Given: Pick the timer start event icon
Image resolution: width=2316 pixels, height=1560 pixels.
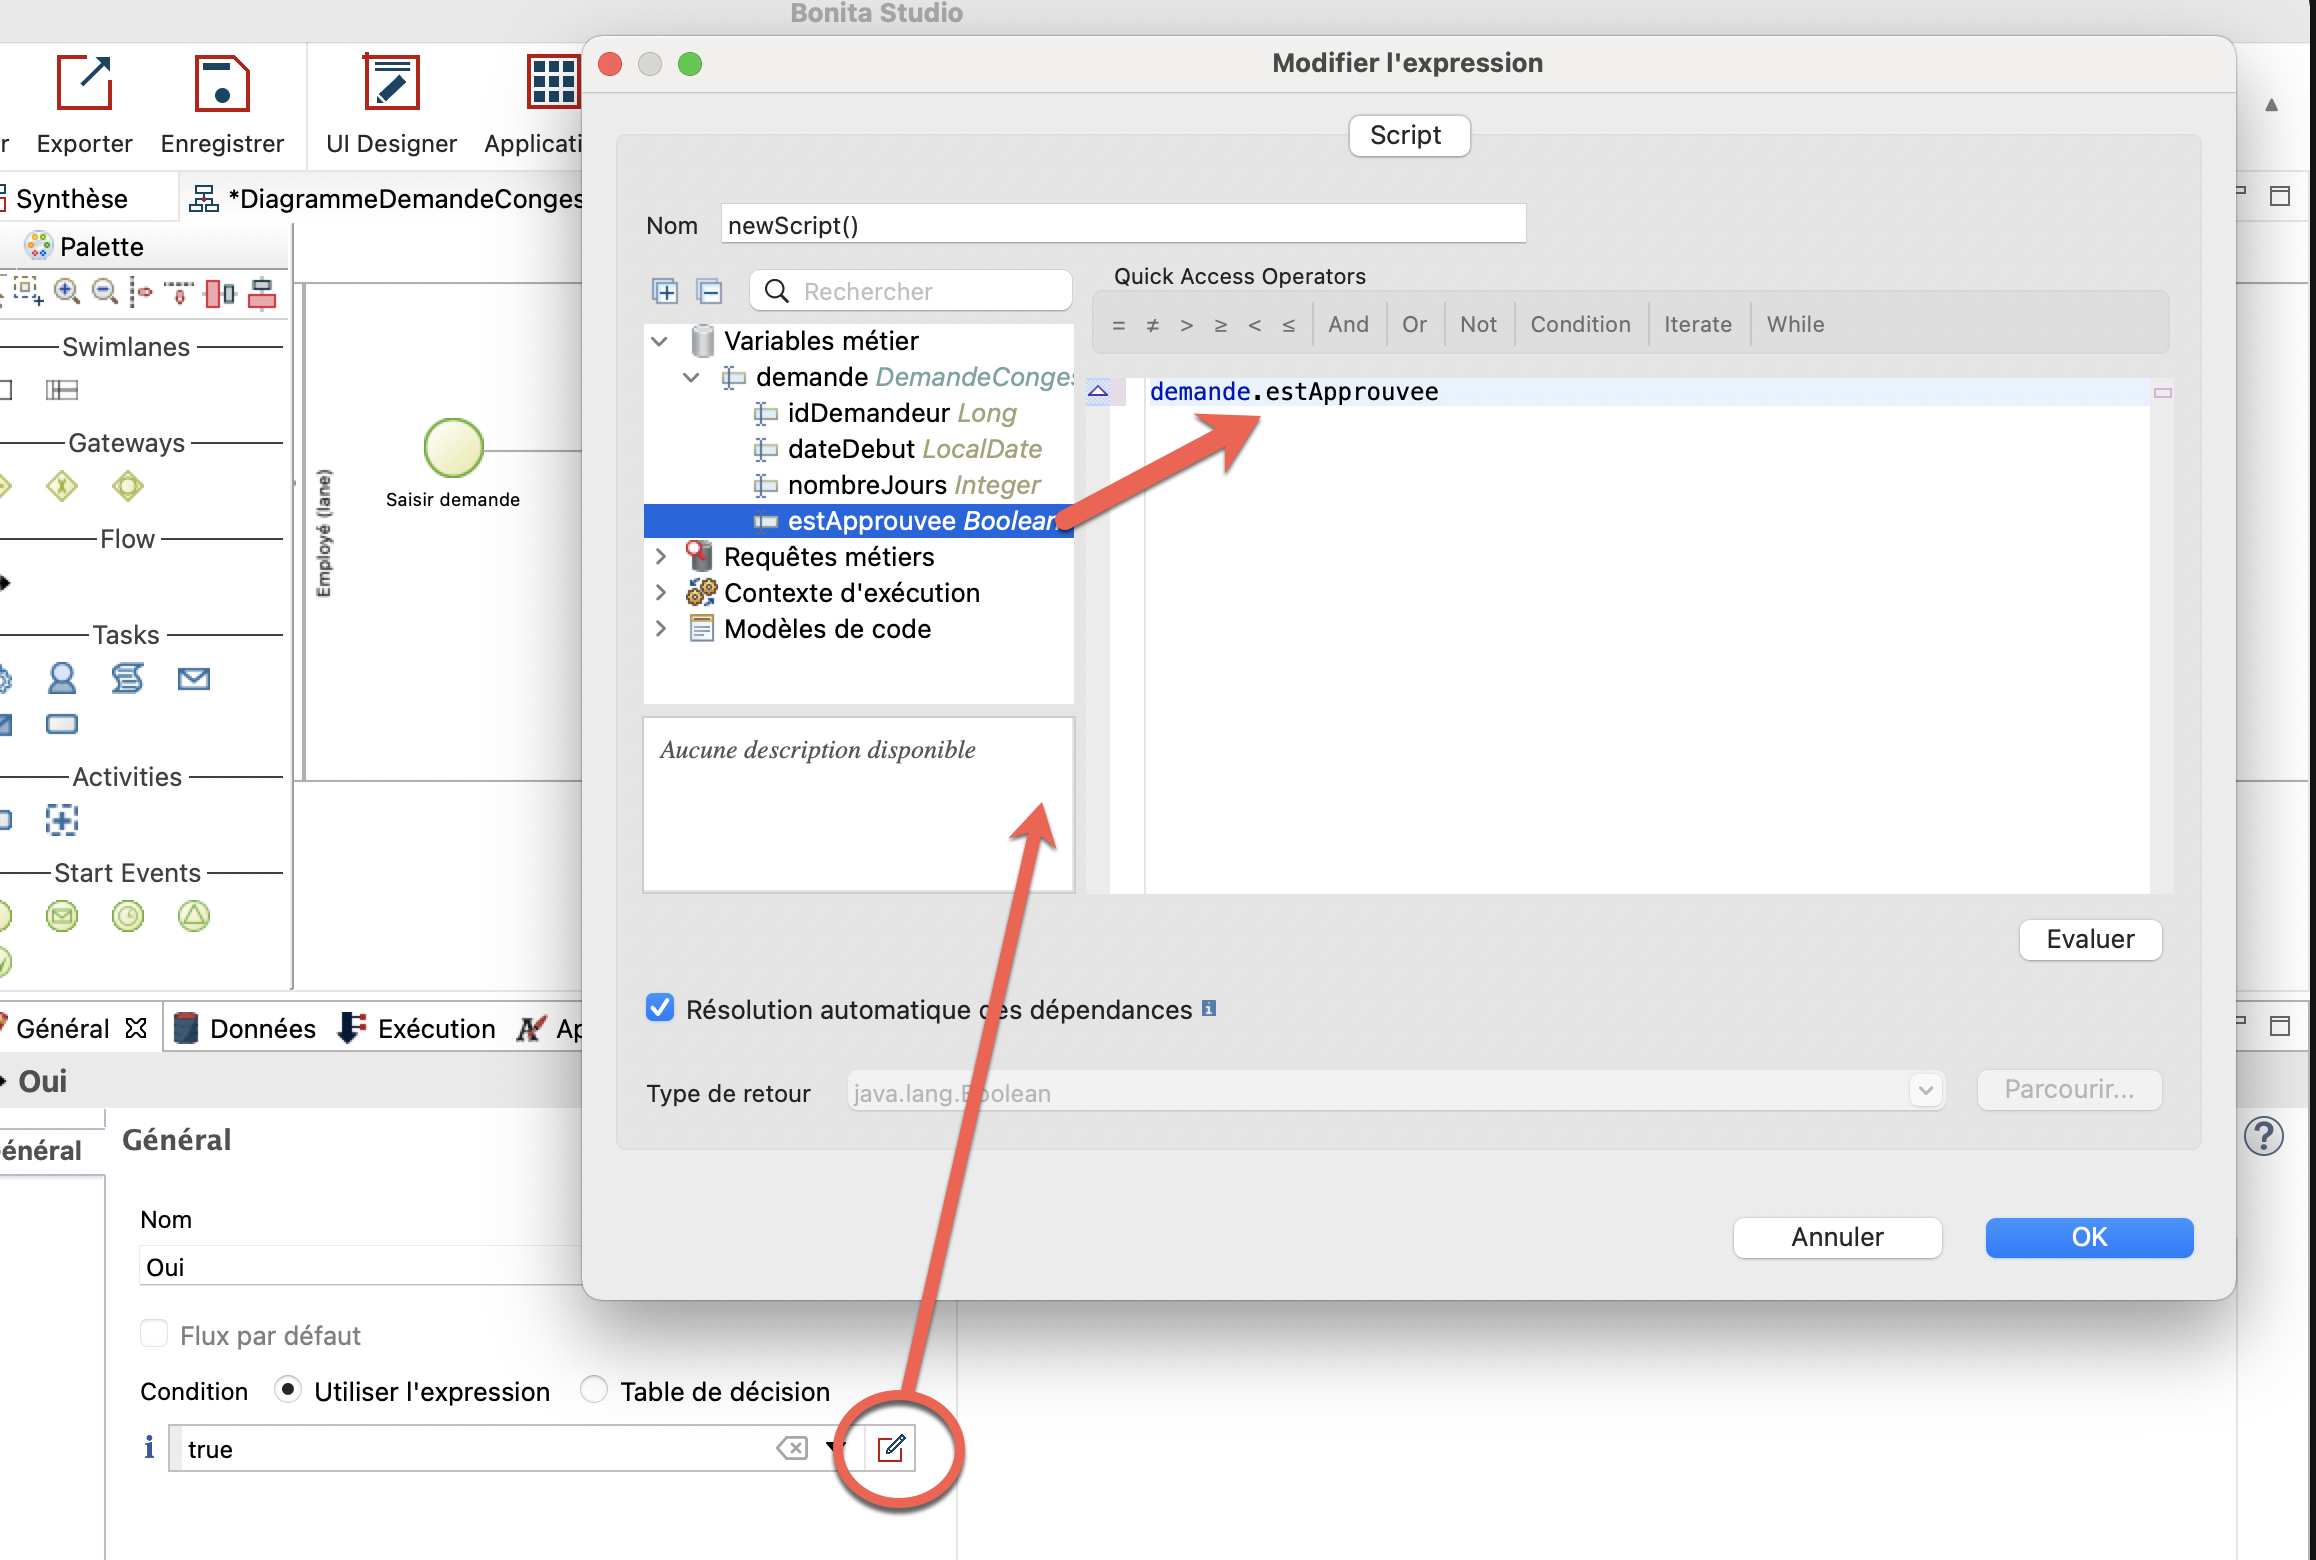Looking at the screenshot, I should click(127, 916).
